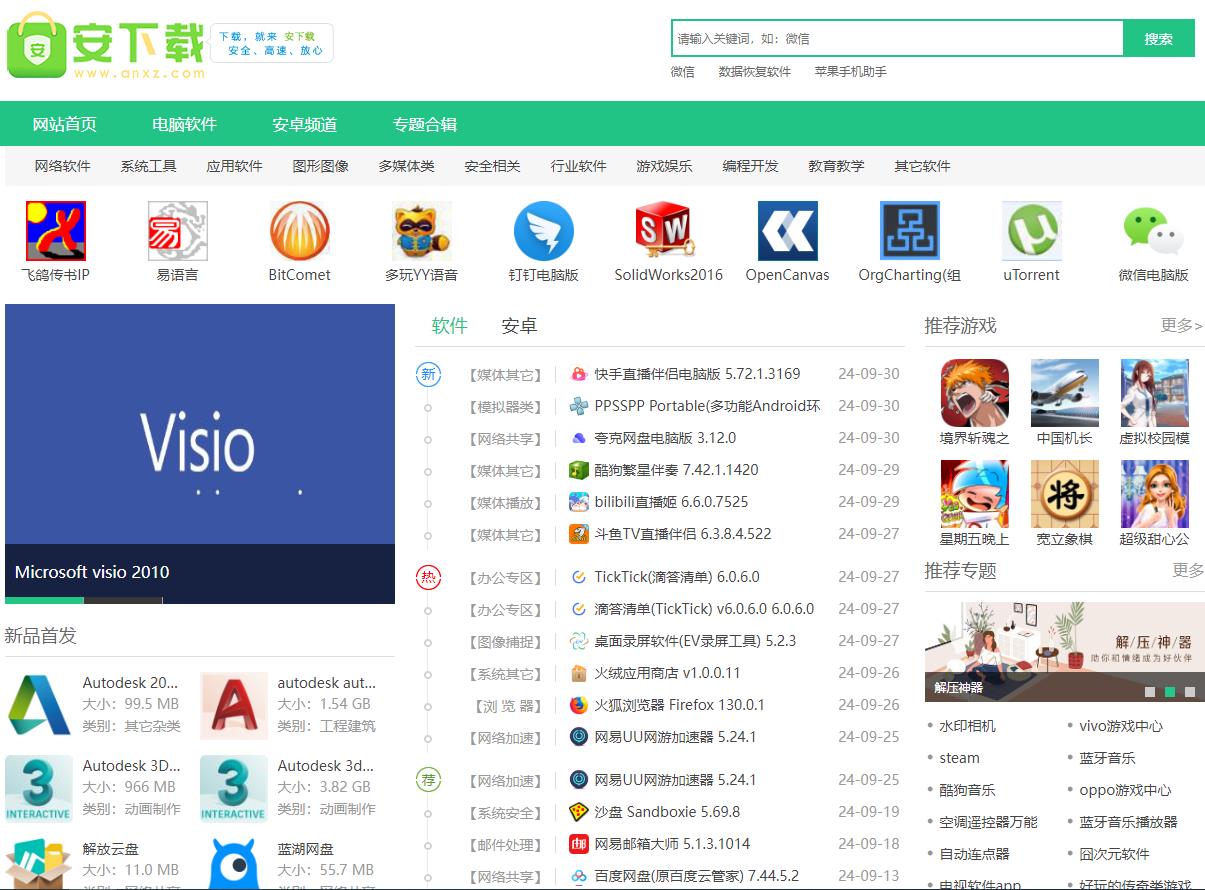Click the 宽立象棋 chess icon
The image size is (1205, 890).
click(x=1065, y=494)
